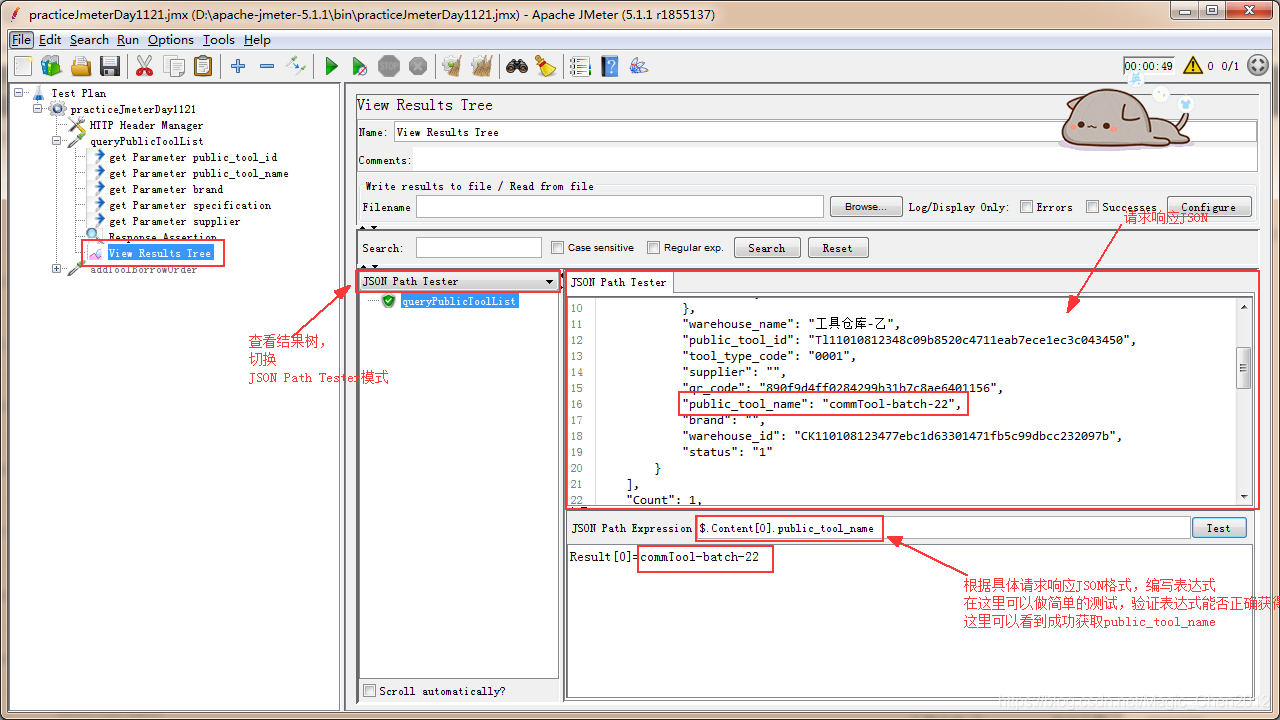This screenshot has height=720, width=1280.
Task: Open the Options menu
Action: point(171,40)
